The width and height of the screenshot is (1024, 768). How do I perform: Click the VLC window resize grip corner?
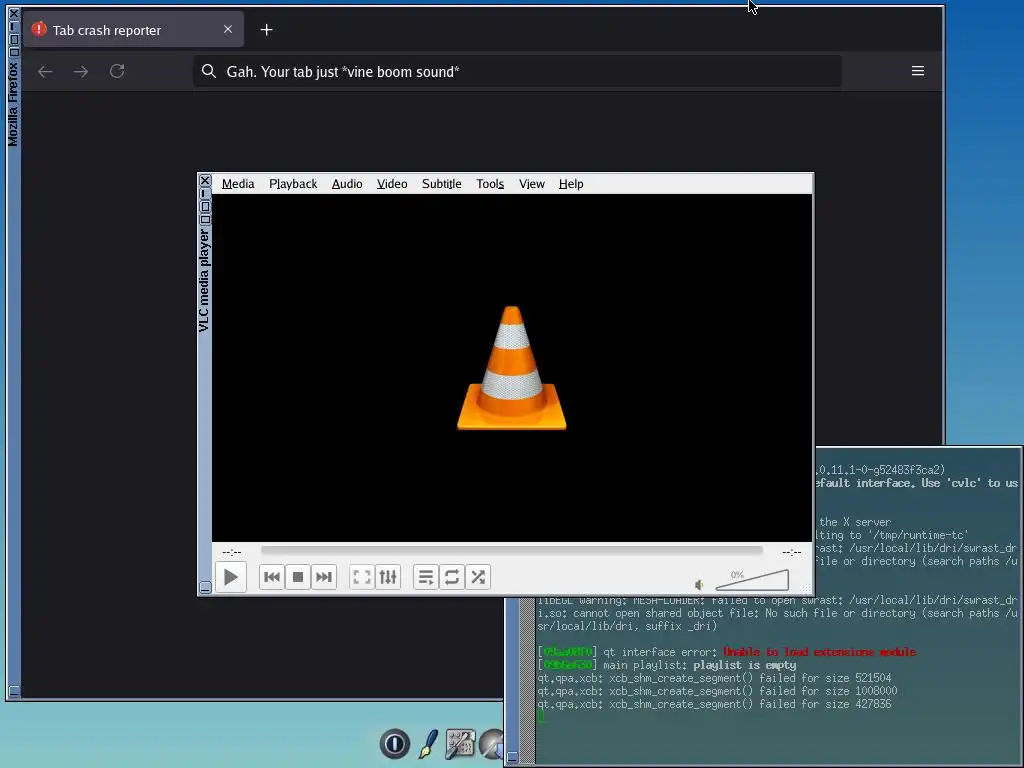pyautogui.click(x=807, y=588)
